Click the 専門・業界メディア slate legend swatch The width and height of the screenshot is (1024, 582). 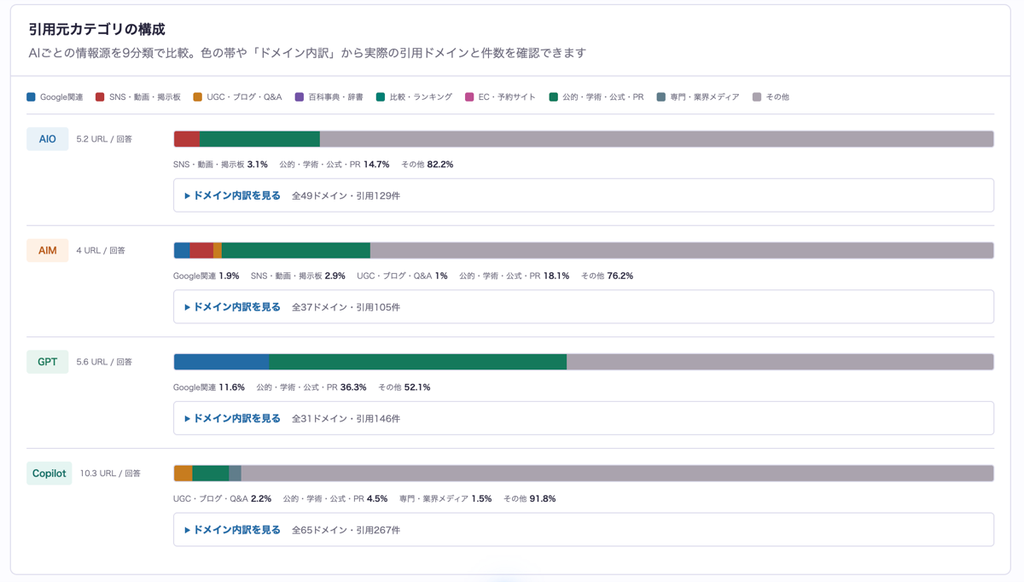click(661, 97)
